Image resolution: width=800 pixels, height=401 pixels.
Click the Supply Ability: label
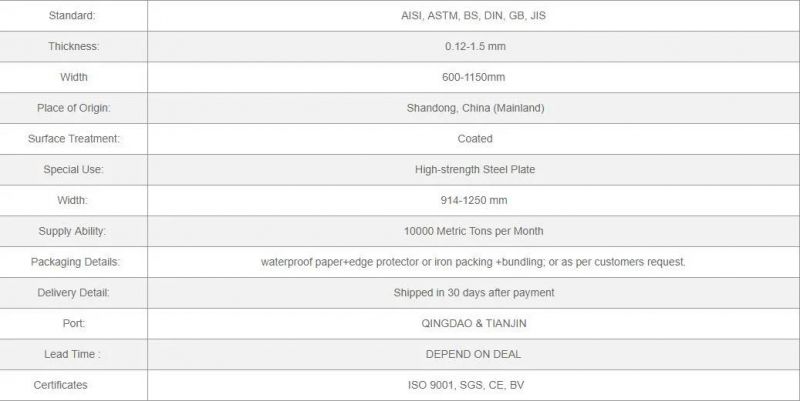click(72, 231)
